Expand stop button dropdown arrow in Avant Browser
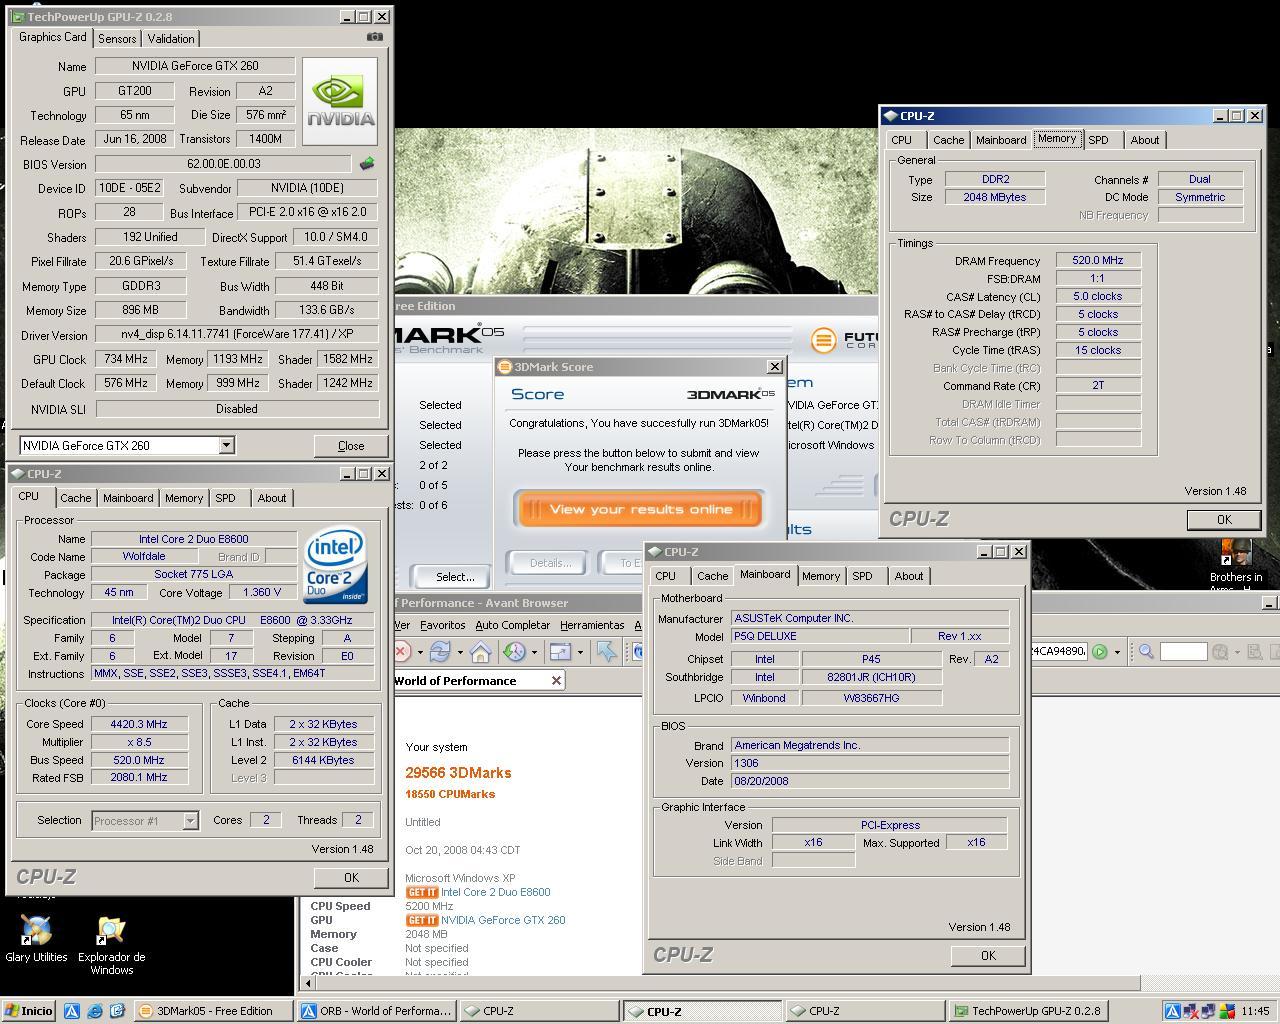The width and height of the screenshot is (1280, 1024). pyautogui.click(x=420, y=652)
